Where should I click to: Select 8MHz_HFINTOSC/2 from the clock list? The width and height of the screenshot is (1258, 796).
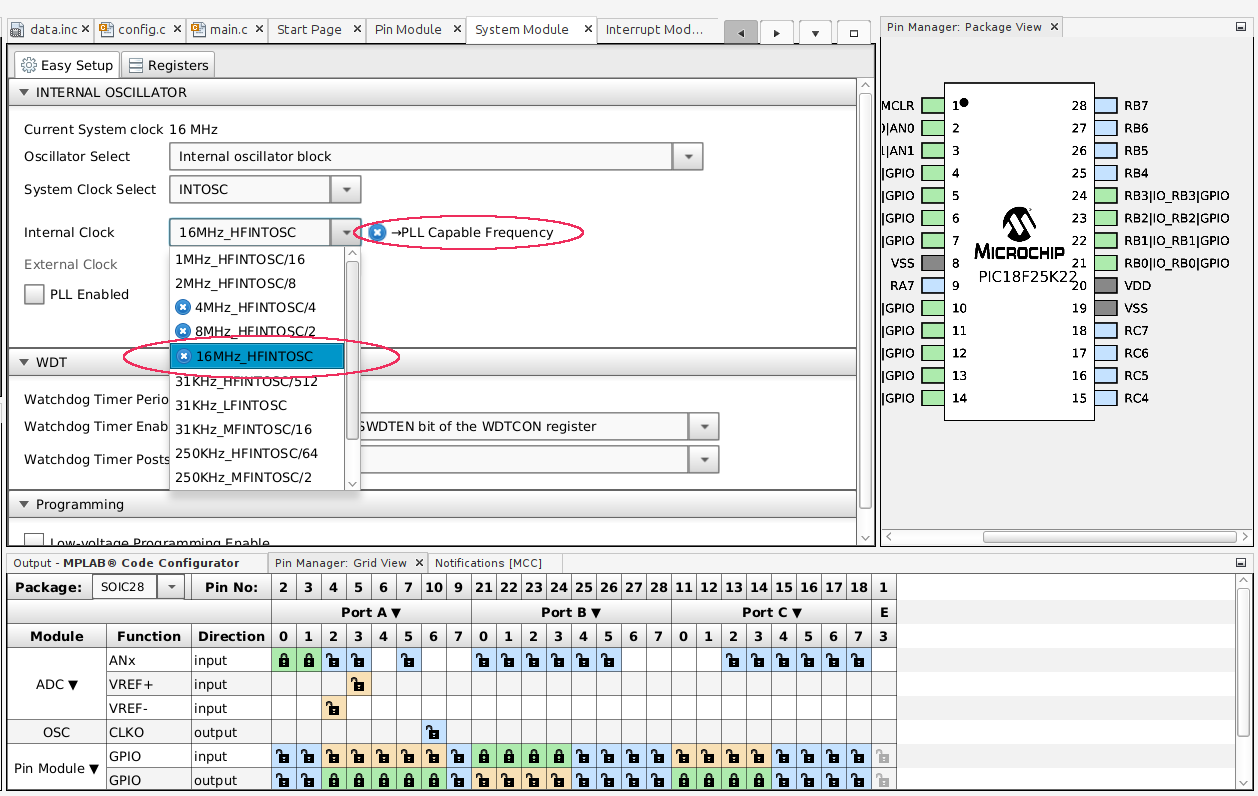(x=257, y=331)
